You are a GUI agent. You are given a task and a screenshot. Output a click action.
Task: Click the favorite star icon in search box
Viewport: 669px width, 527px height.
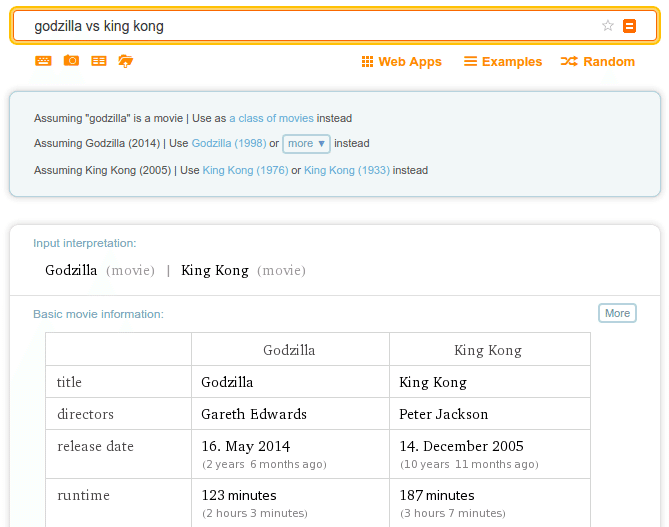tap(608, 26)
